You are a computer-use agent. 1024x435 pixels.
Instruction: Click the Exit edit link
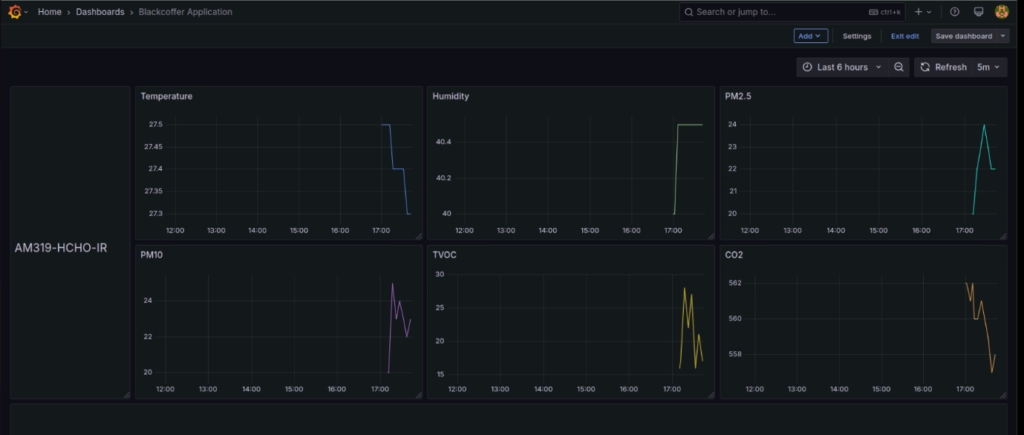[x=905, y=36]
